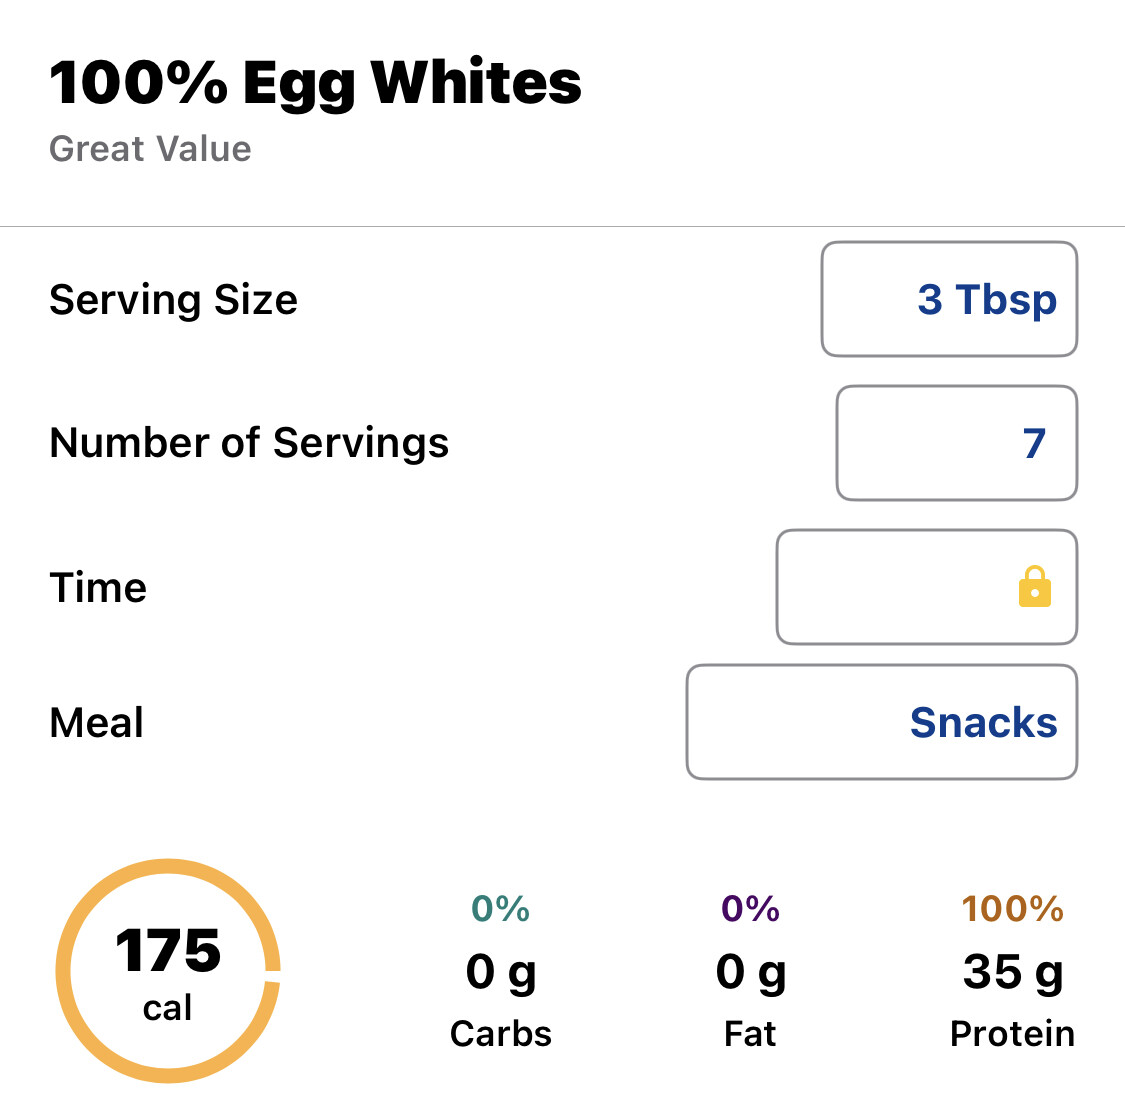
Task: Tap the Serving Size label
Action: (x=173, y=300)
